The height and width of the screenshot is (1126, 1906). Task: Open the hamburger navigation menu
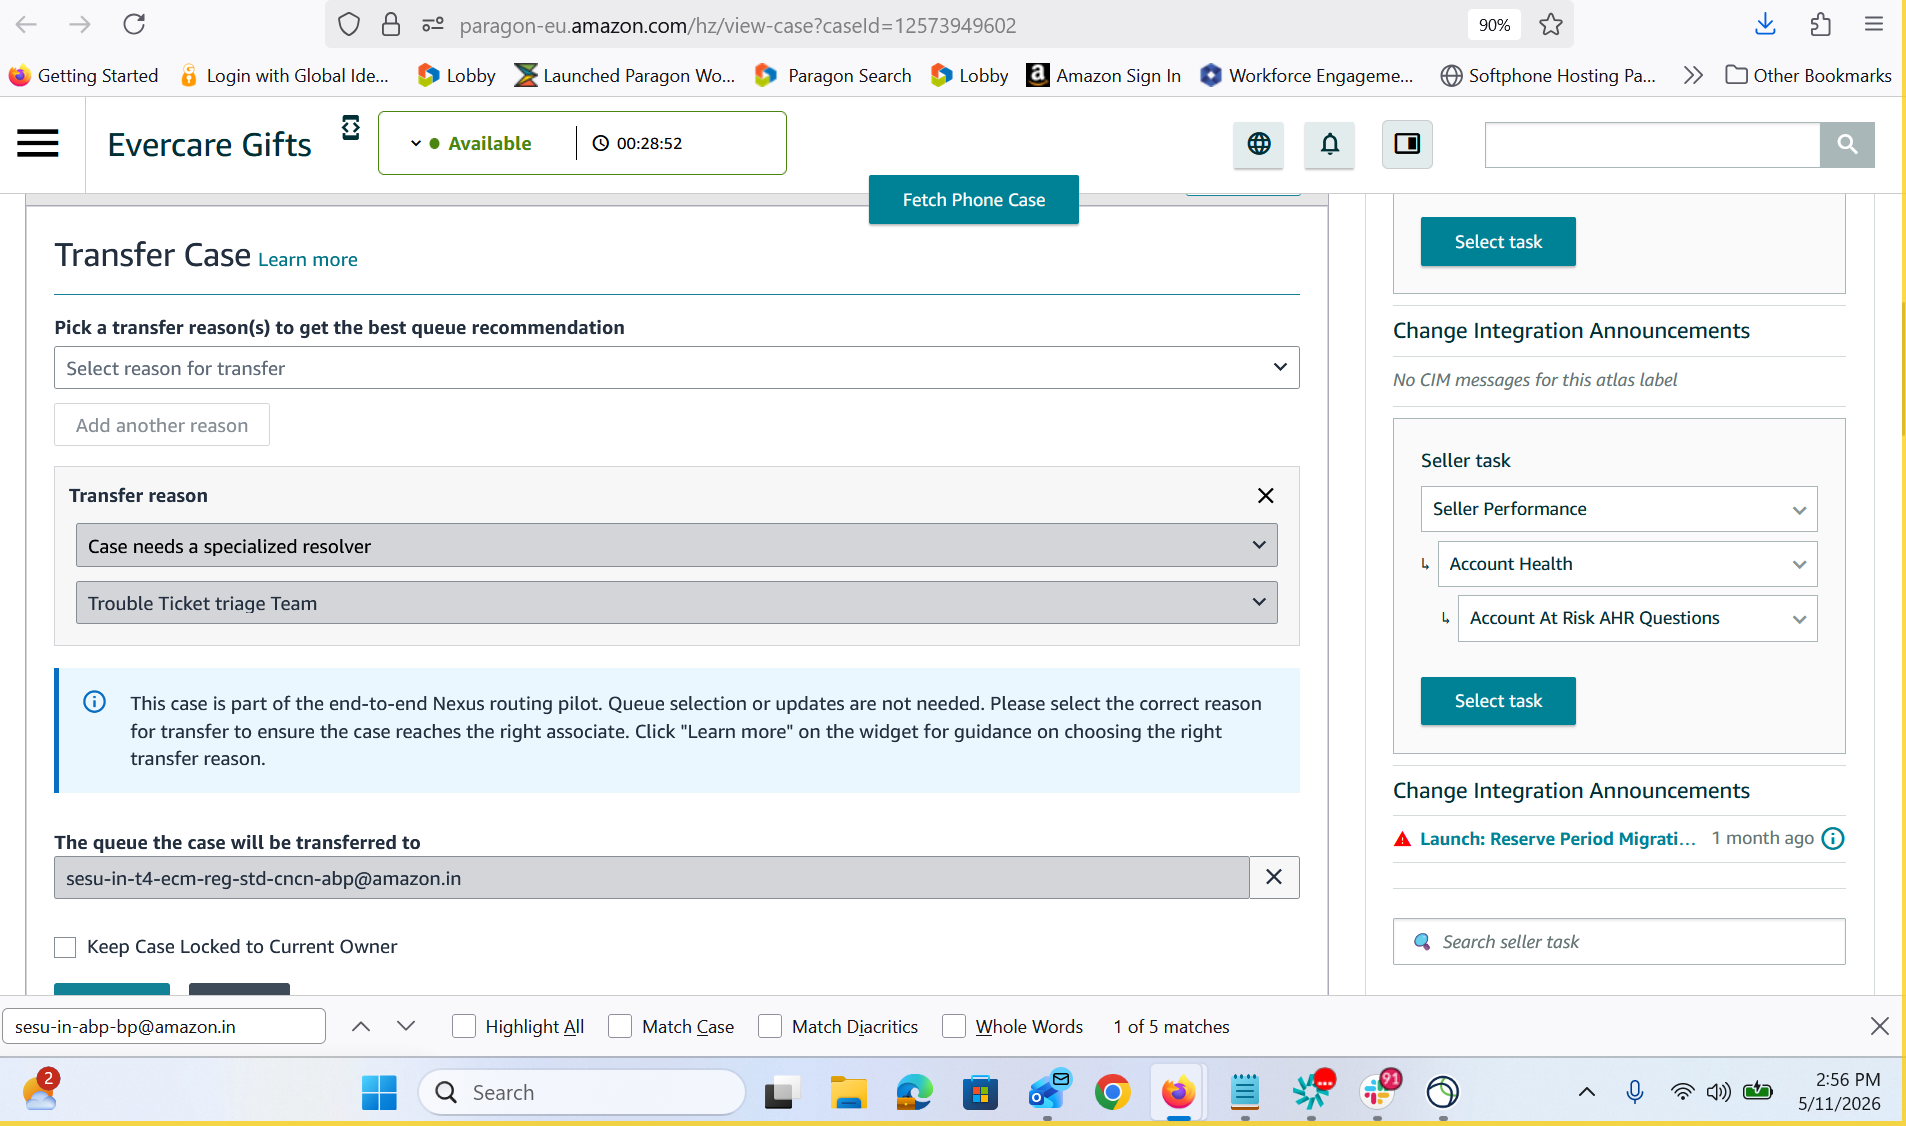tap(38, 144)
